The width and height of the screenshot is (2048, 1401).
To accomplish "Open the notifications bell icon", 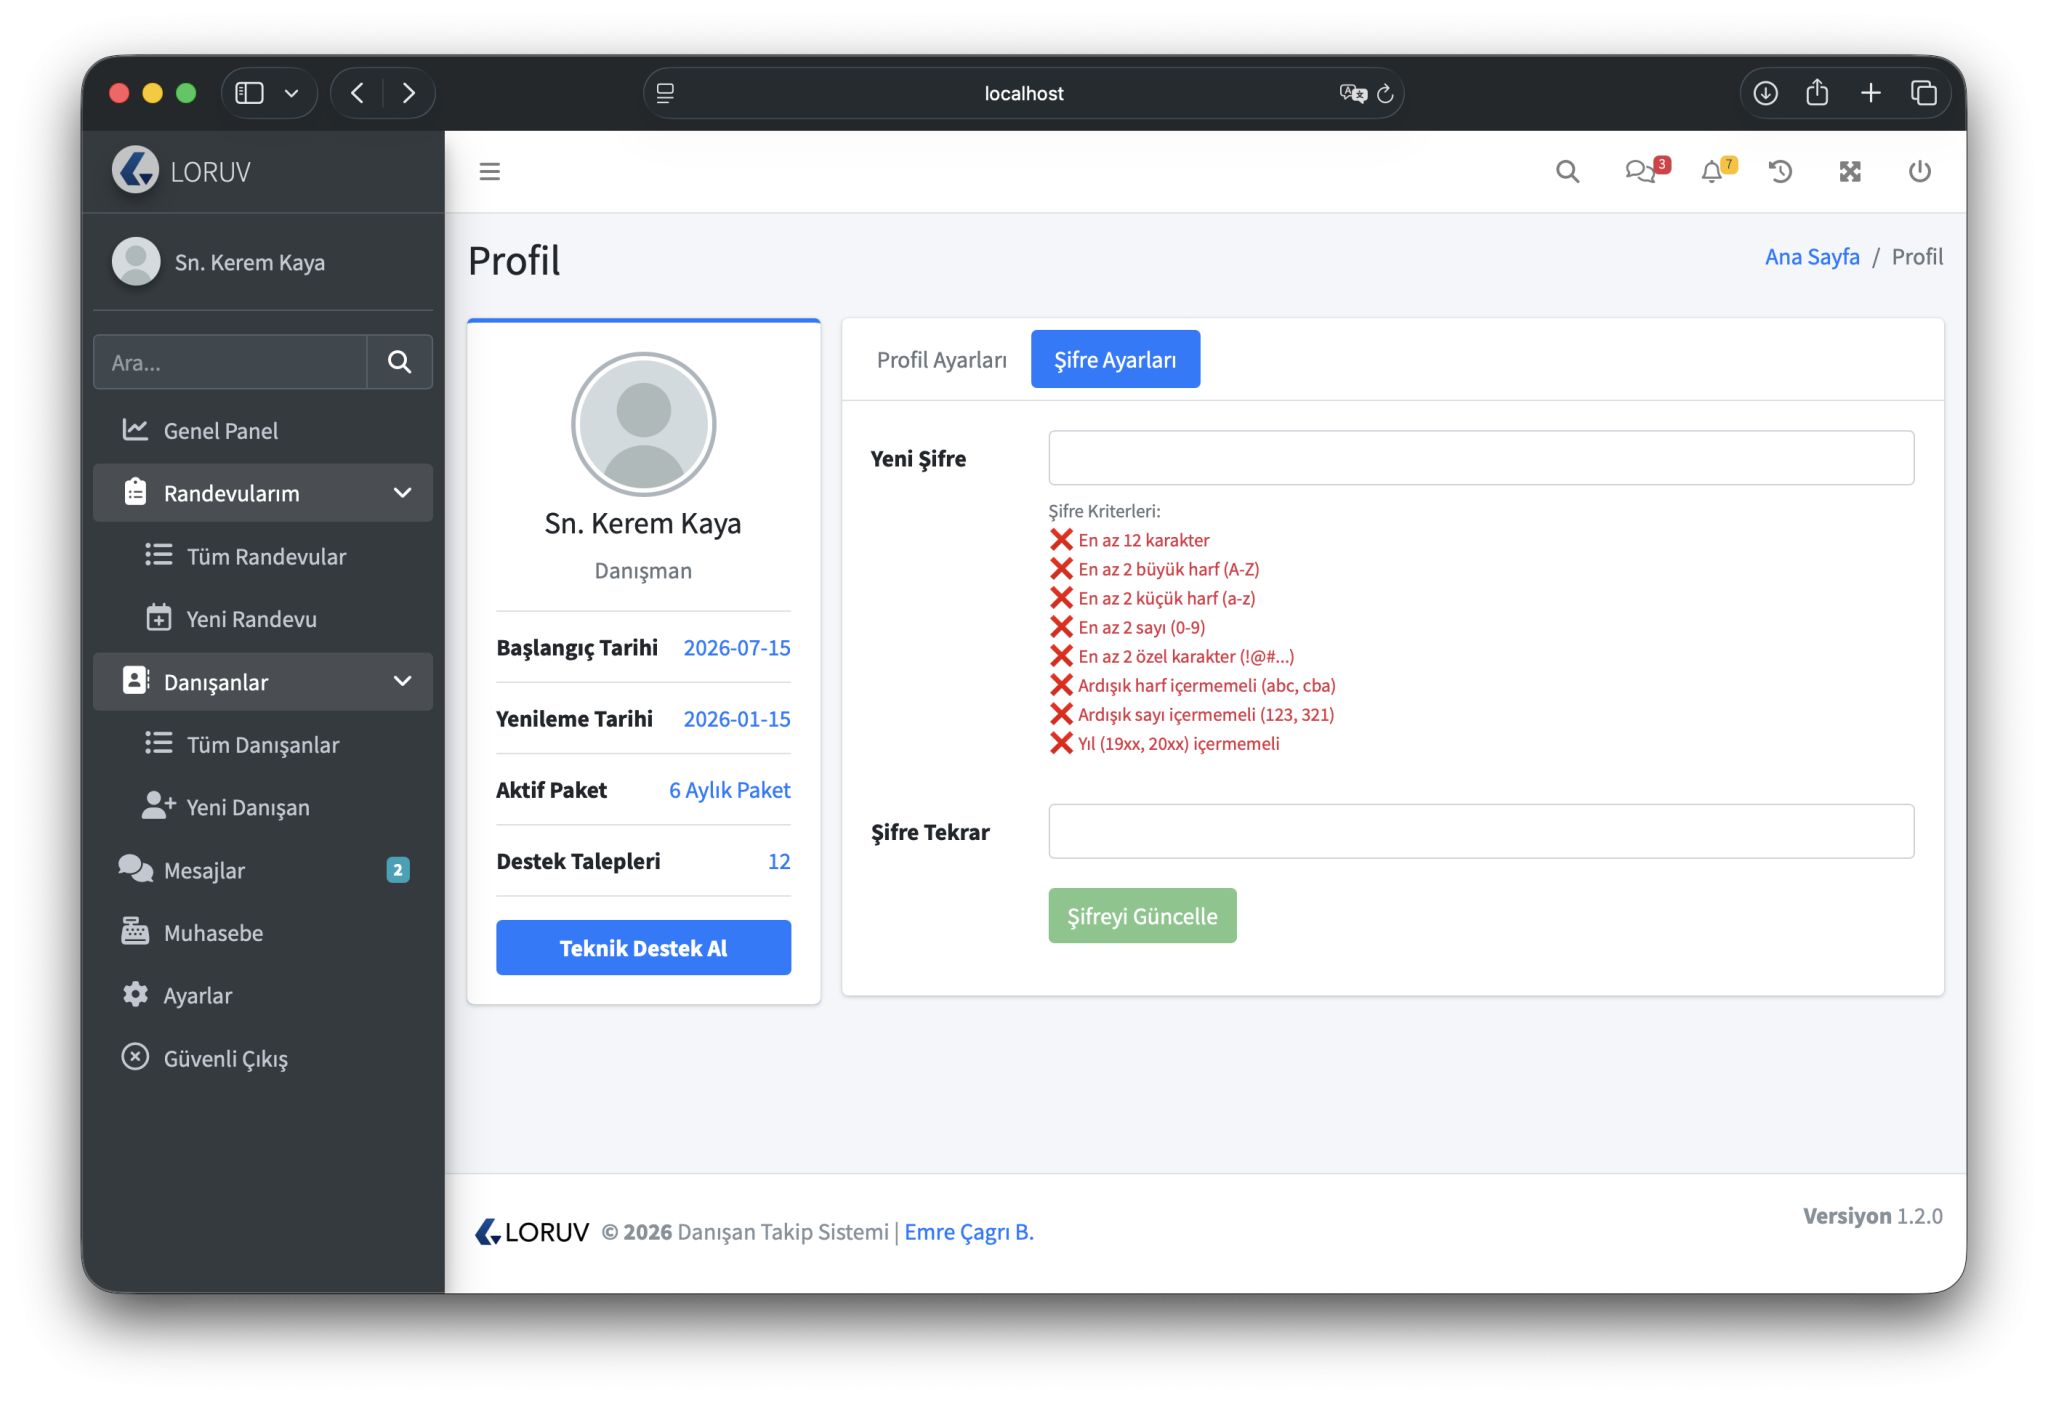I will [x=1712, y=172].
